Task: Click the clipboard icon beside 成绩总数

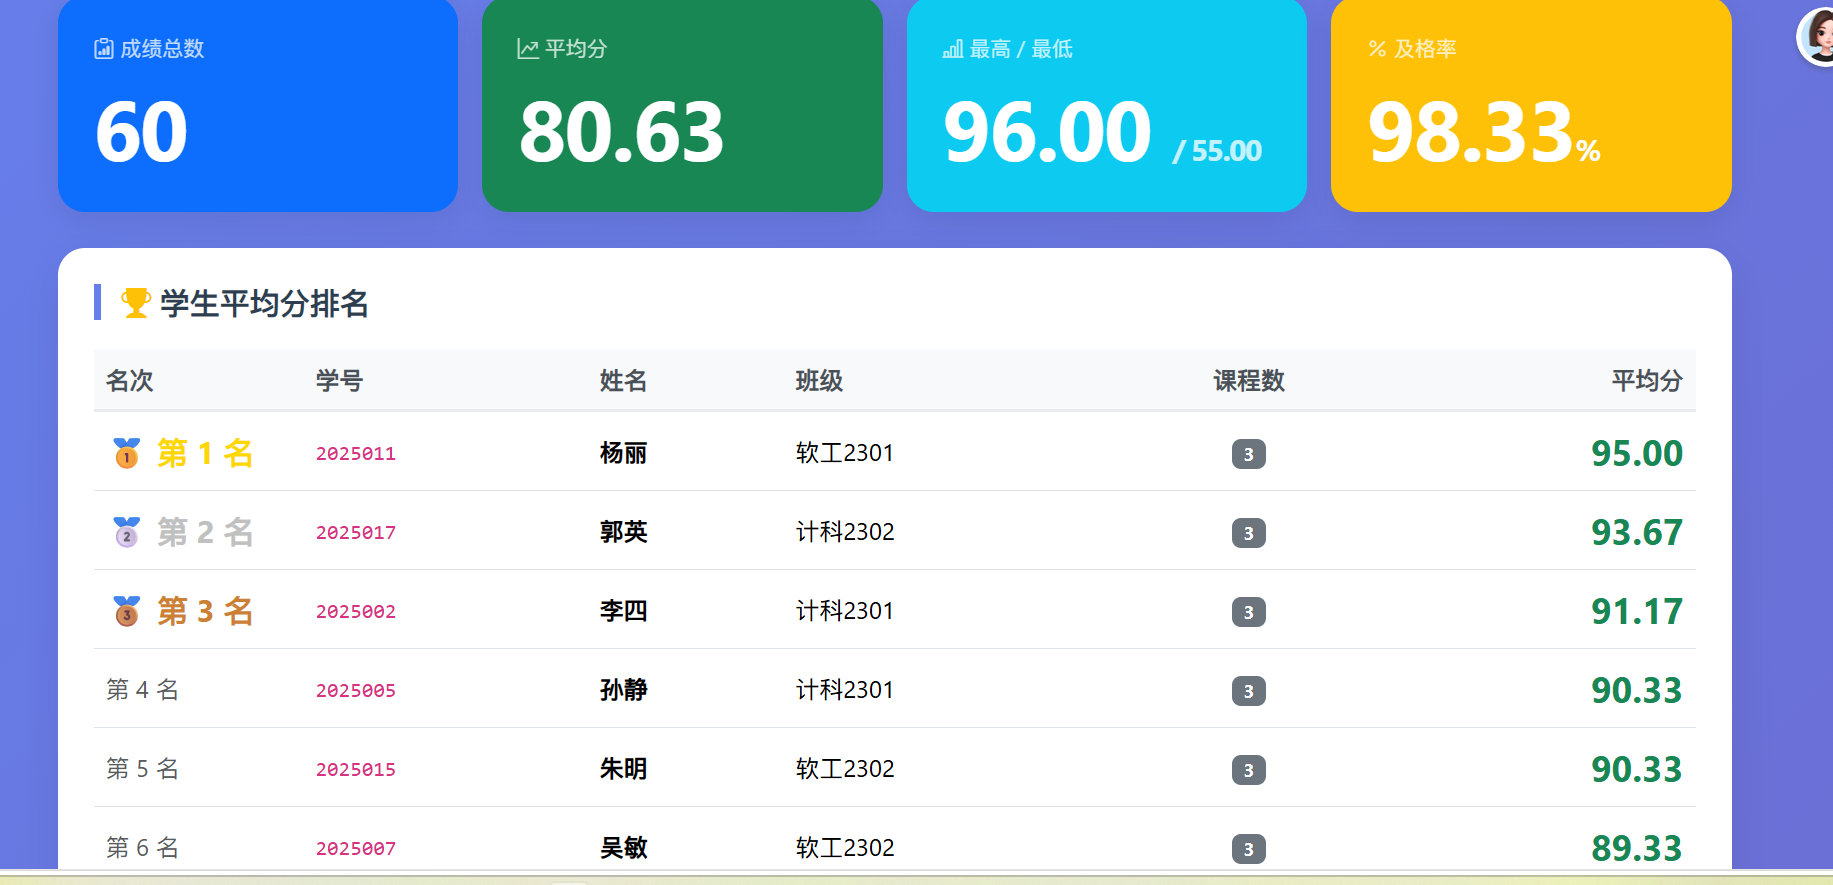Action: coord(104,49)
